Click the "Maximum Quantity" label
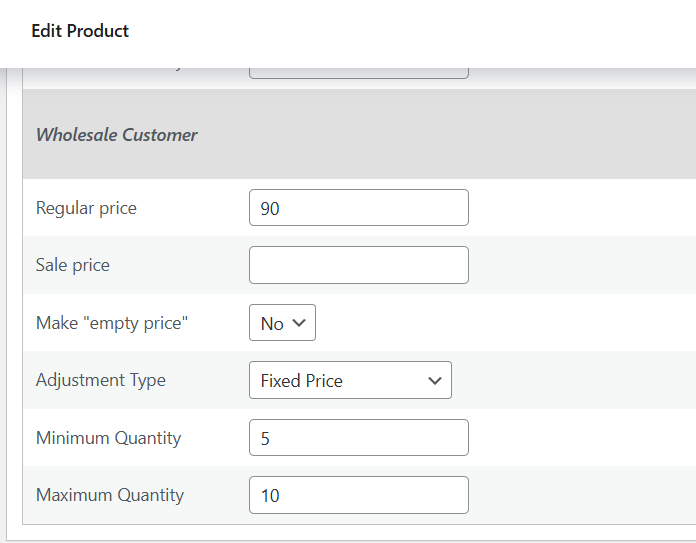The image size is (696, 543). (x=110, y=495)
